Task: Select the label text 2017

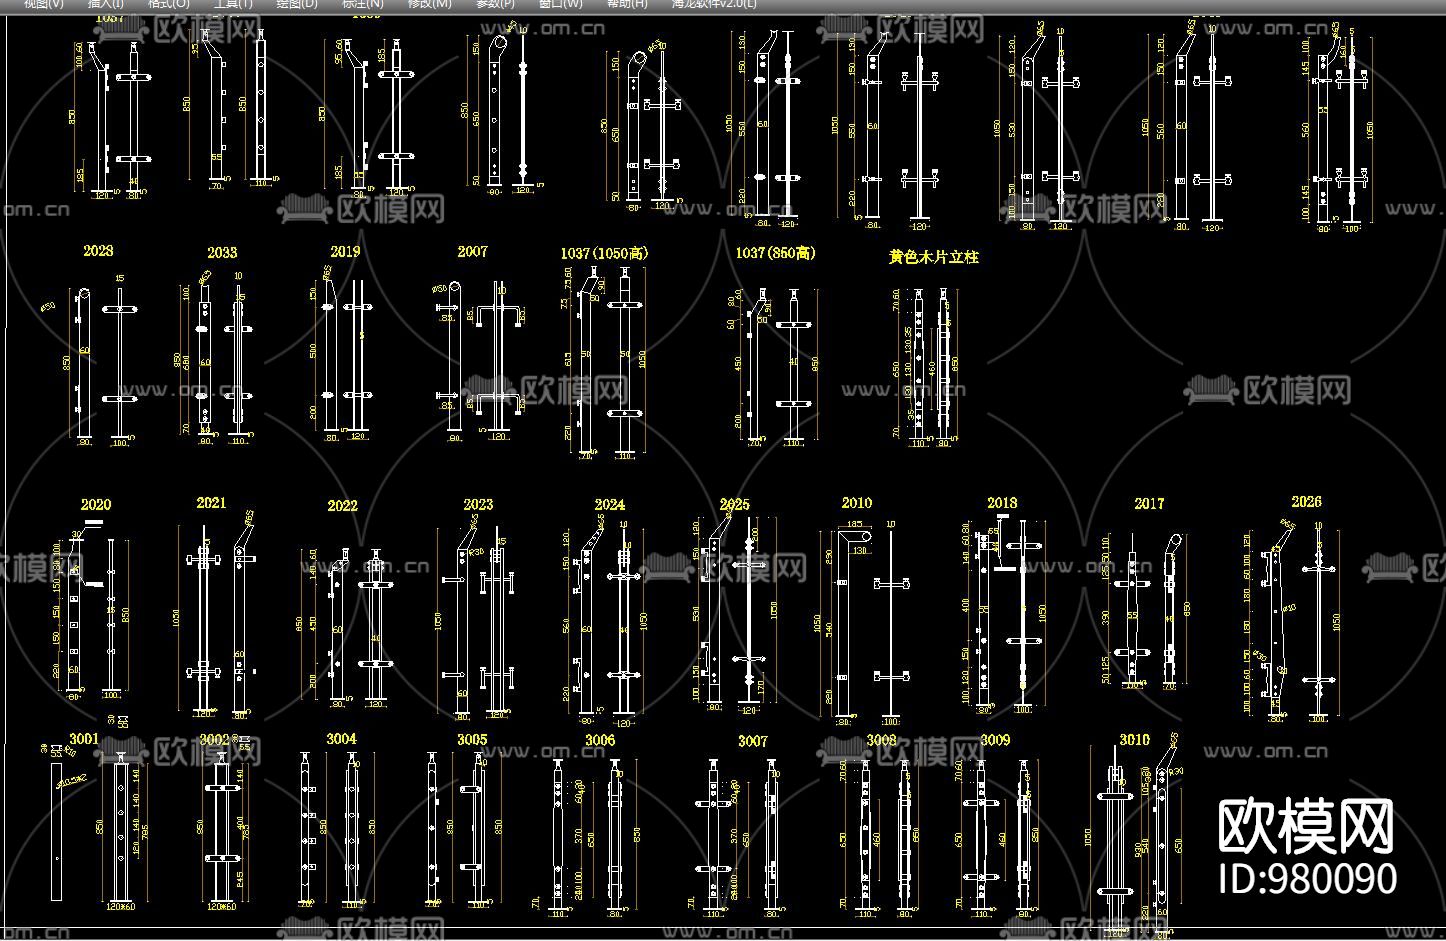Action: coord(1149,504)
